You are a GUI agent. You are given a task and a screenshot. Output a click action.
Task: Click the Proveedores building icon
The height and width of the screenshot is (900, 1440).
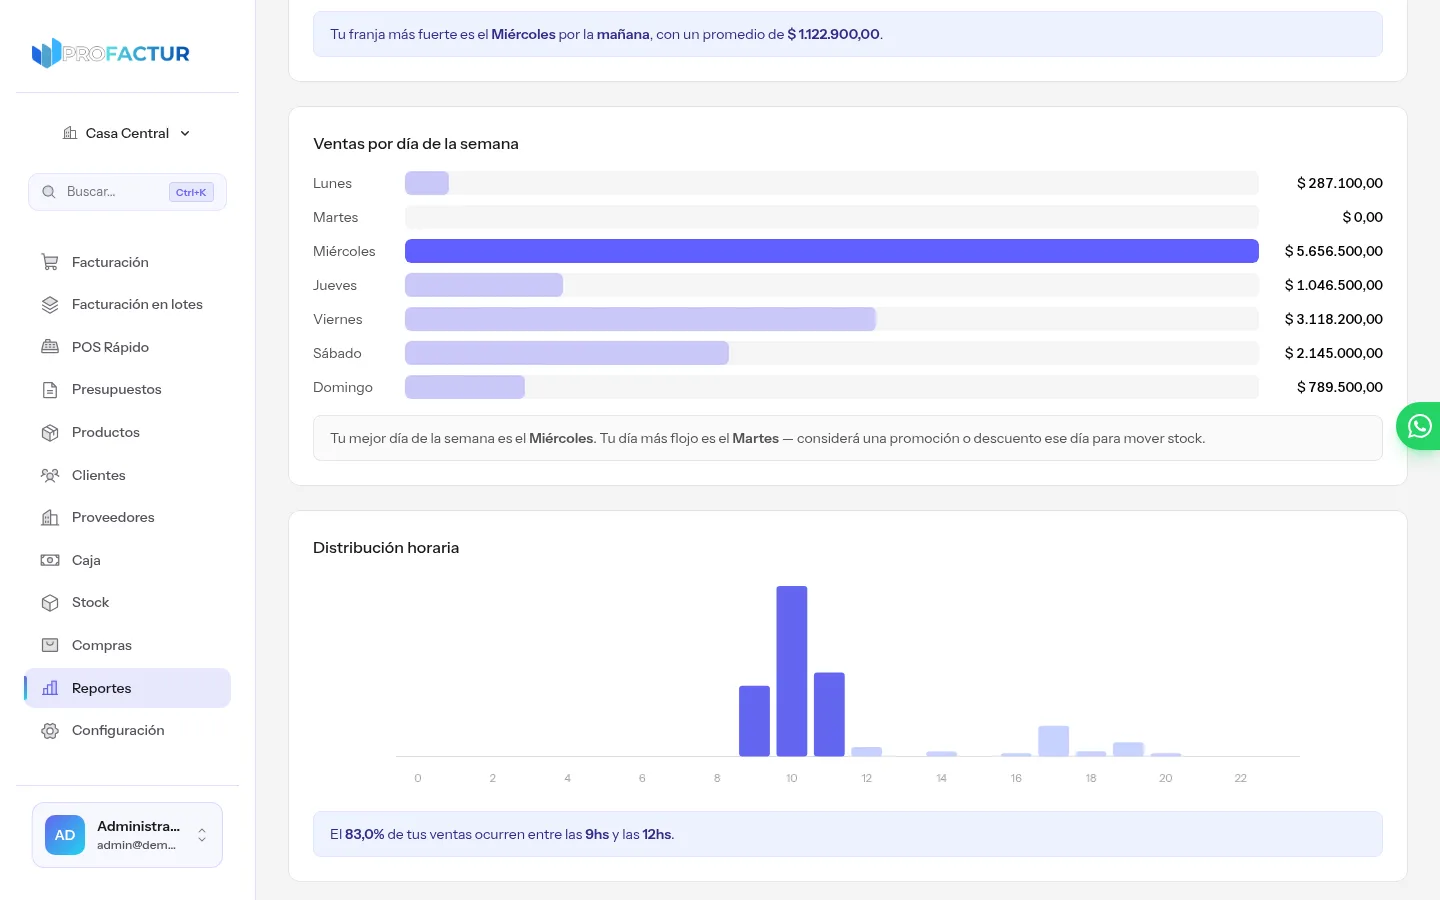pos(50,518)
